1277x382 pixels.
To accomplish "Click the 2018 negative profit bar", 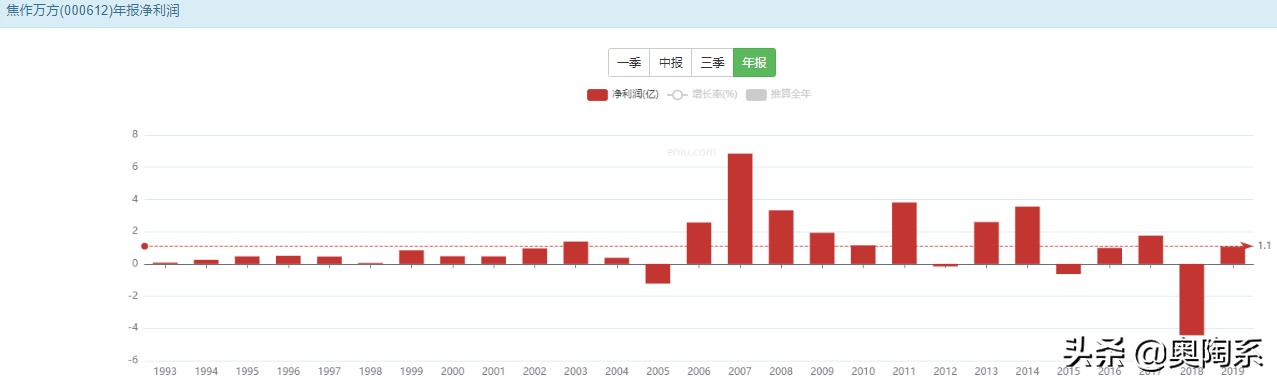I will coord(1191,300).
